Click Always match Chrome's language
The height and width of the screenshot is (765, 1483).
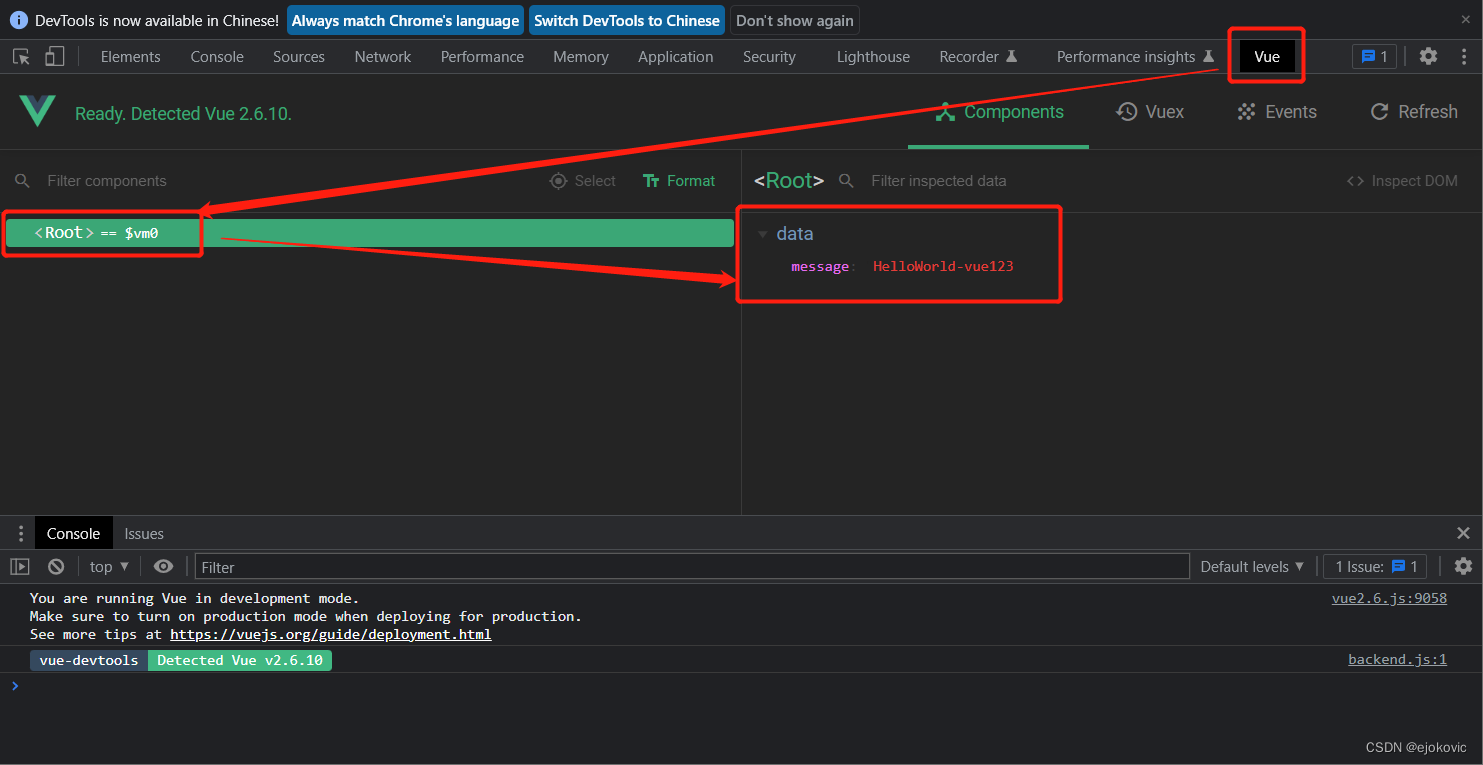pyautogui.click(x=406, y=20)
